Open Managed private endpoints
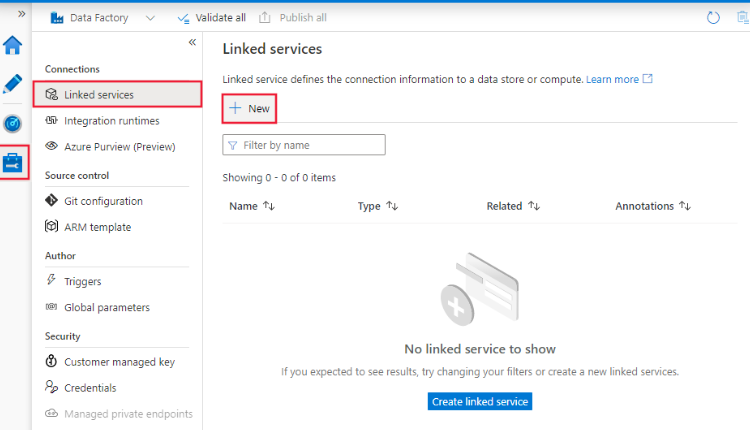The image size is (750, 430). tap(118, 413)
